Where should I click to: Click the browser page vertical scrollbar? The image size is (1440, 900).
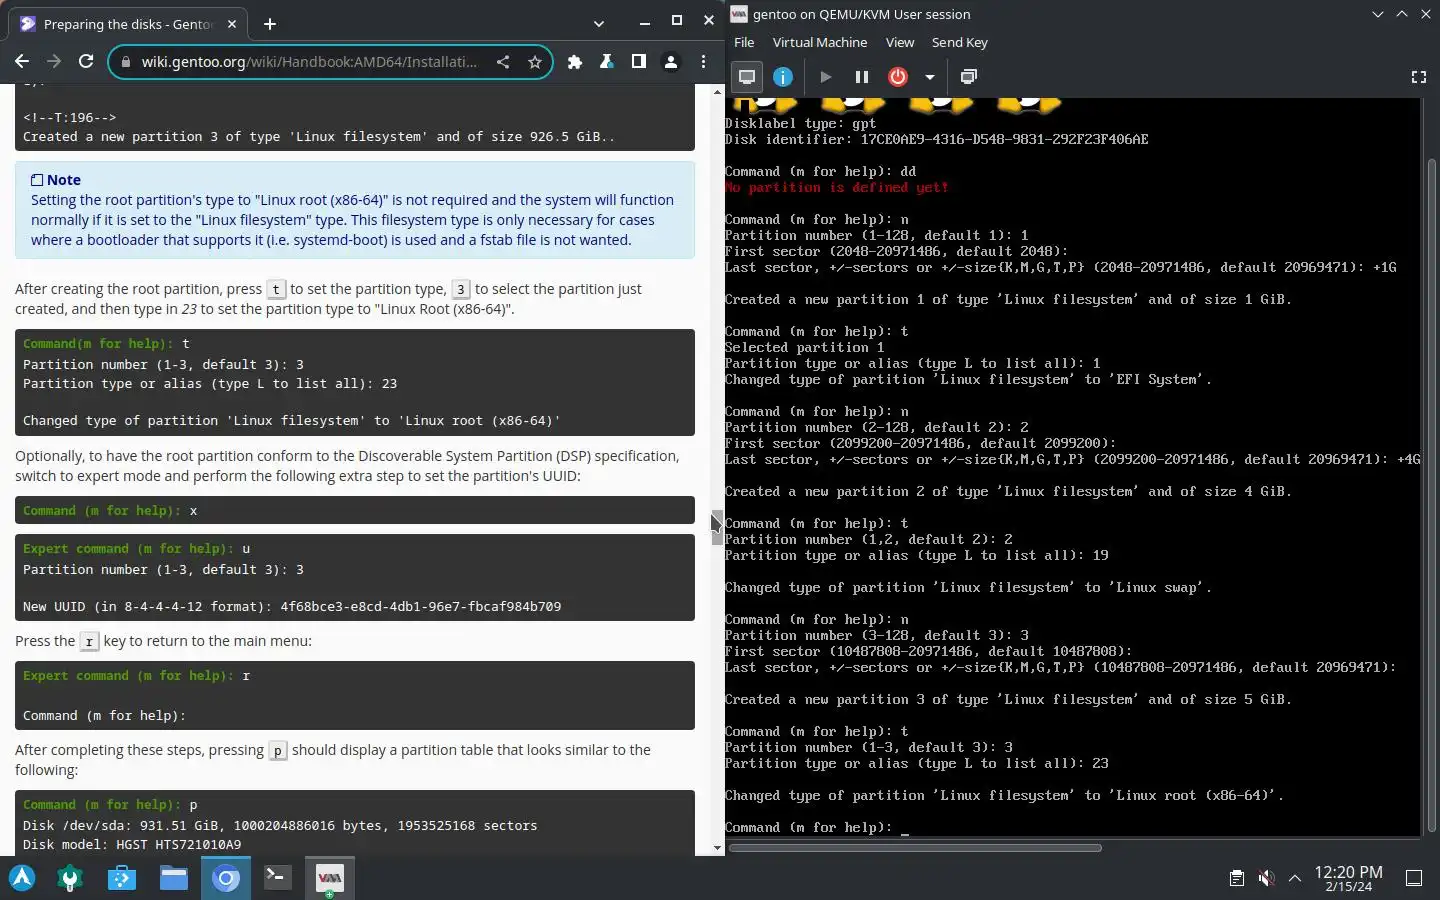717,527
